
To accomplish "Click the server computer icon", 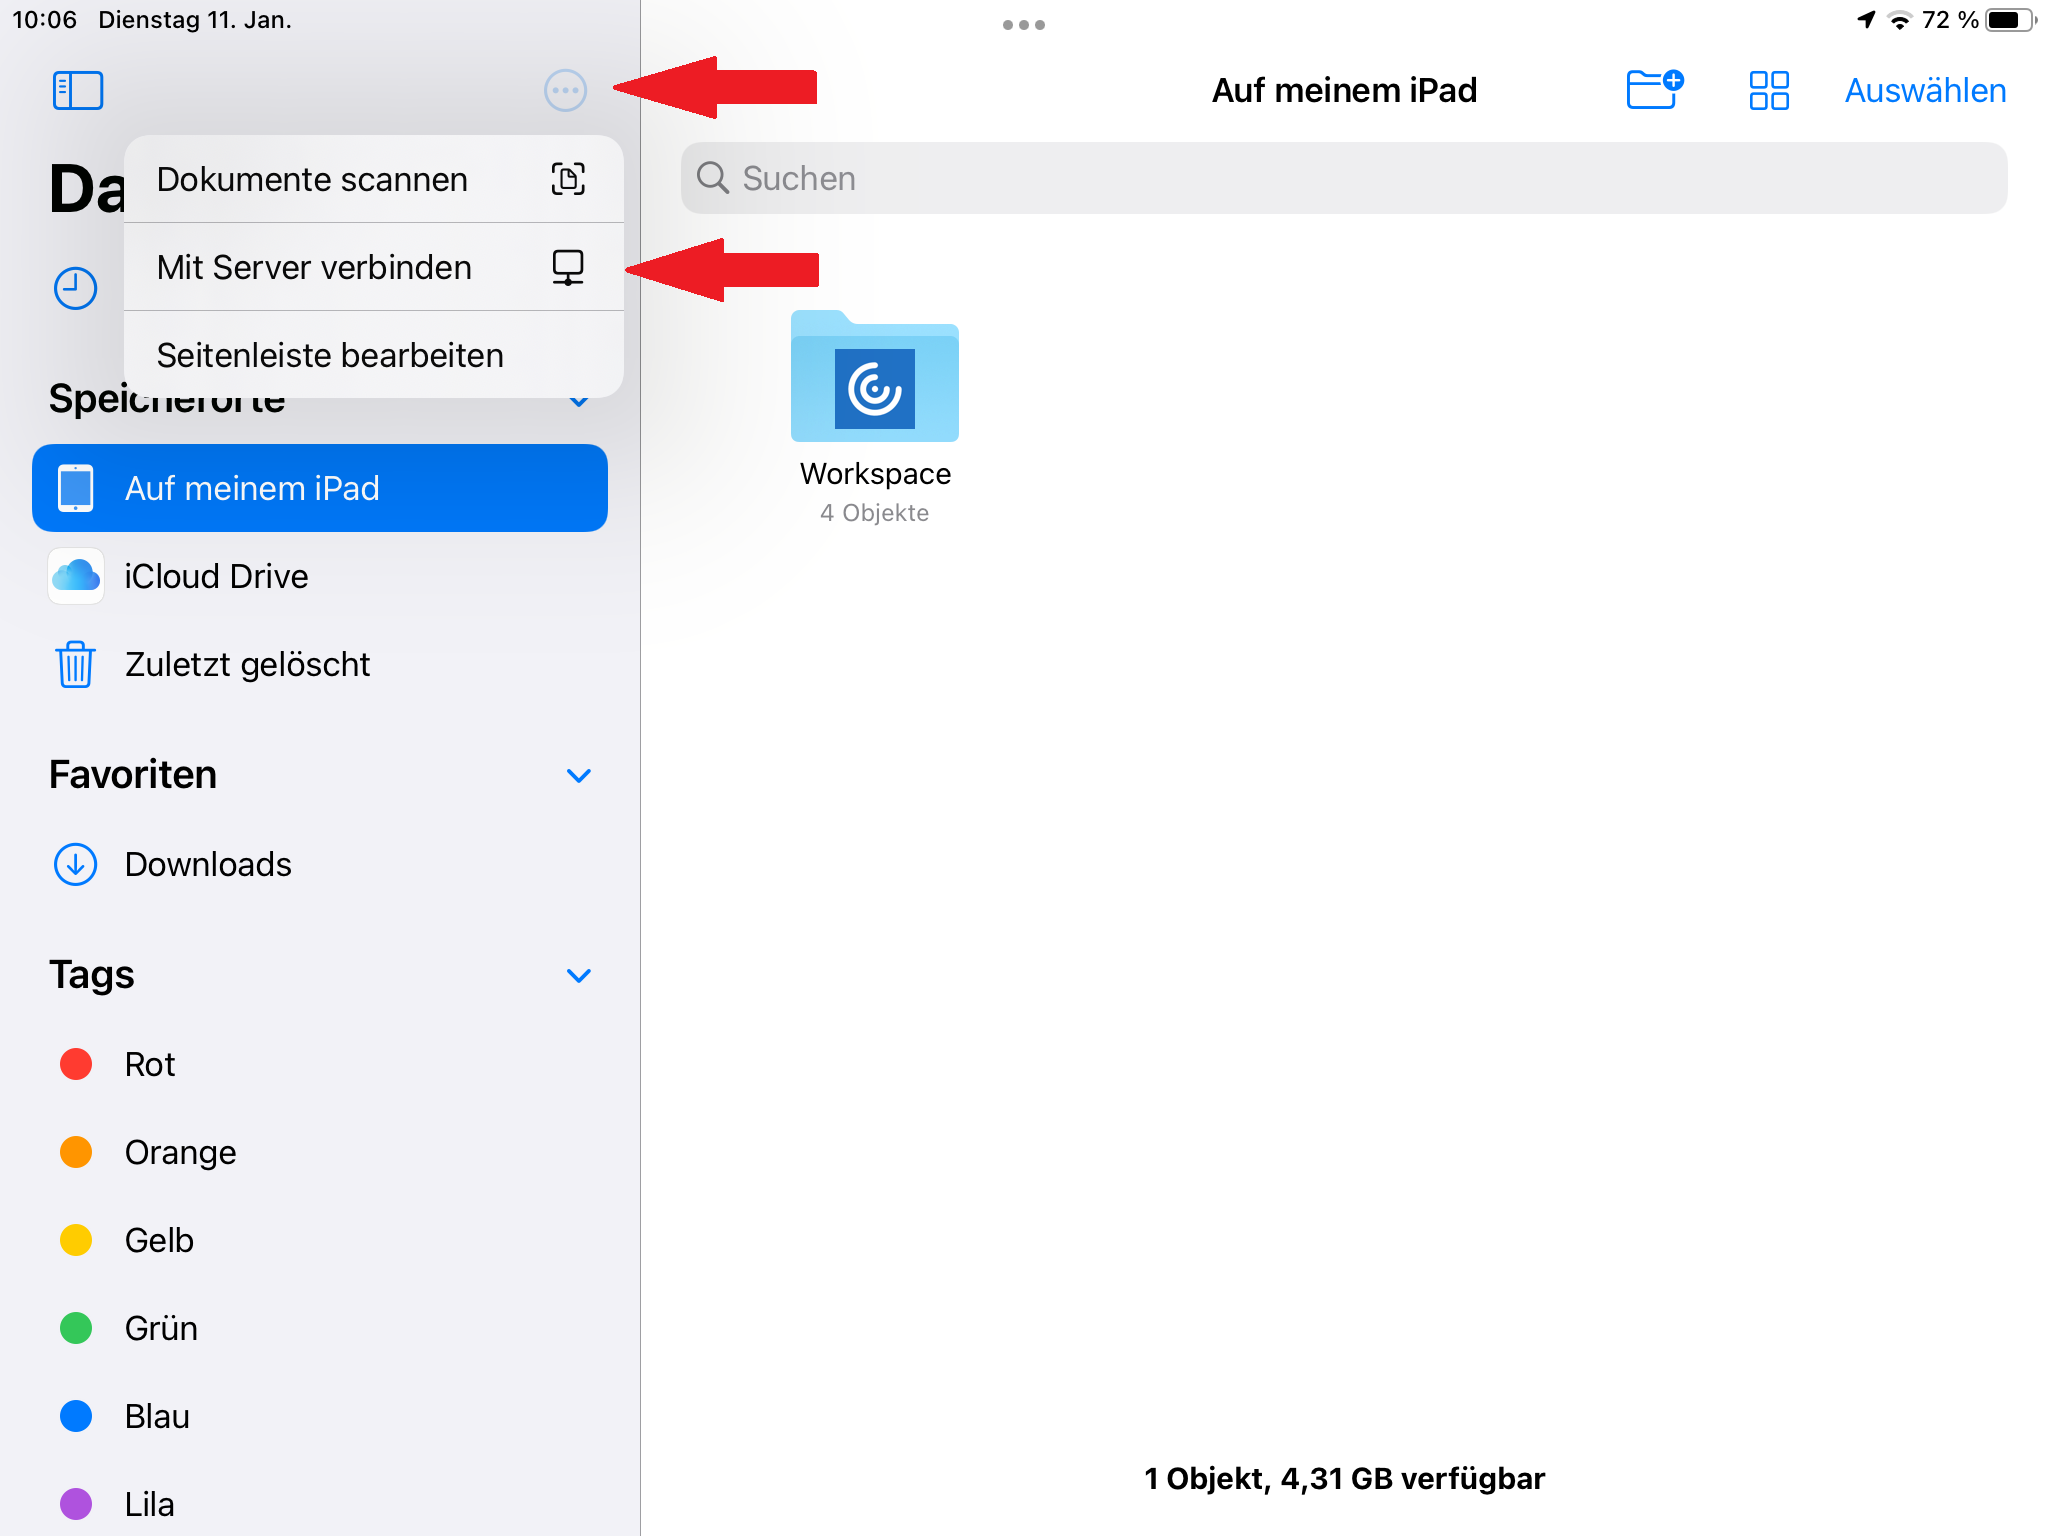I will click(568, 267).
